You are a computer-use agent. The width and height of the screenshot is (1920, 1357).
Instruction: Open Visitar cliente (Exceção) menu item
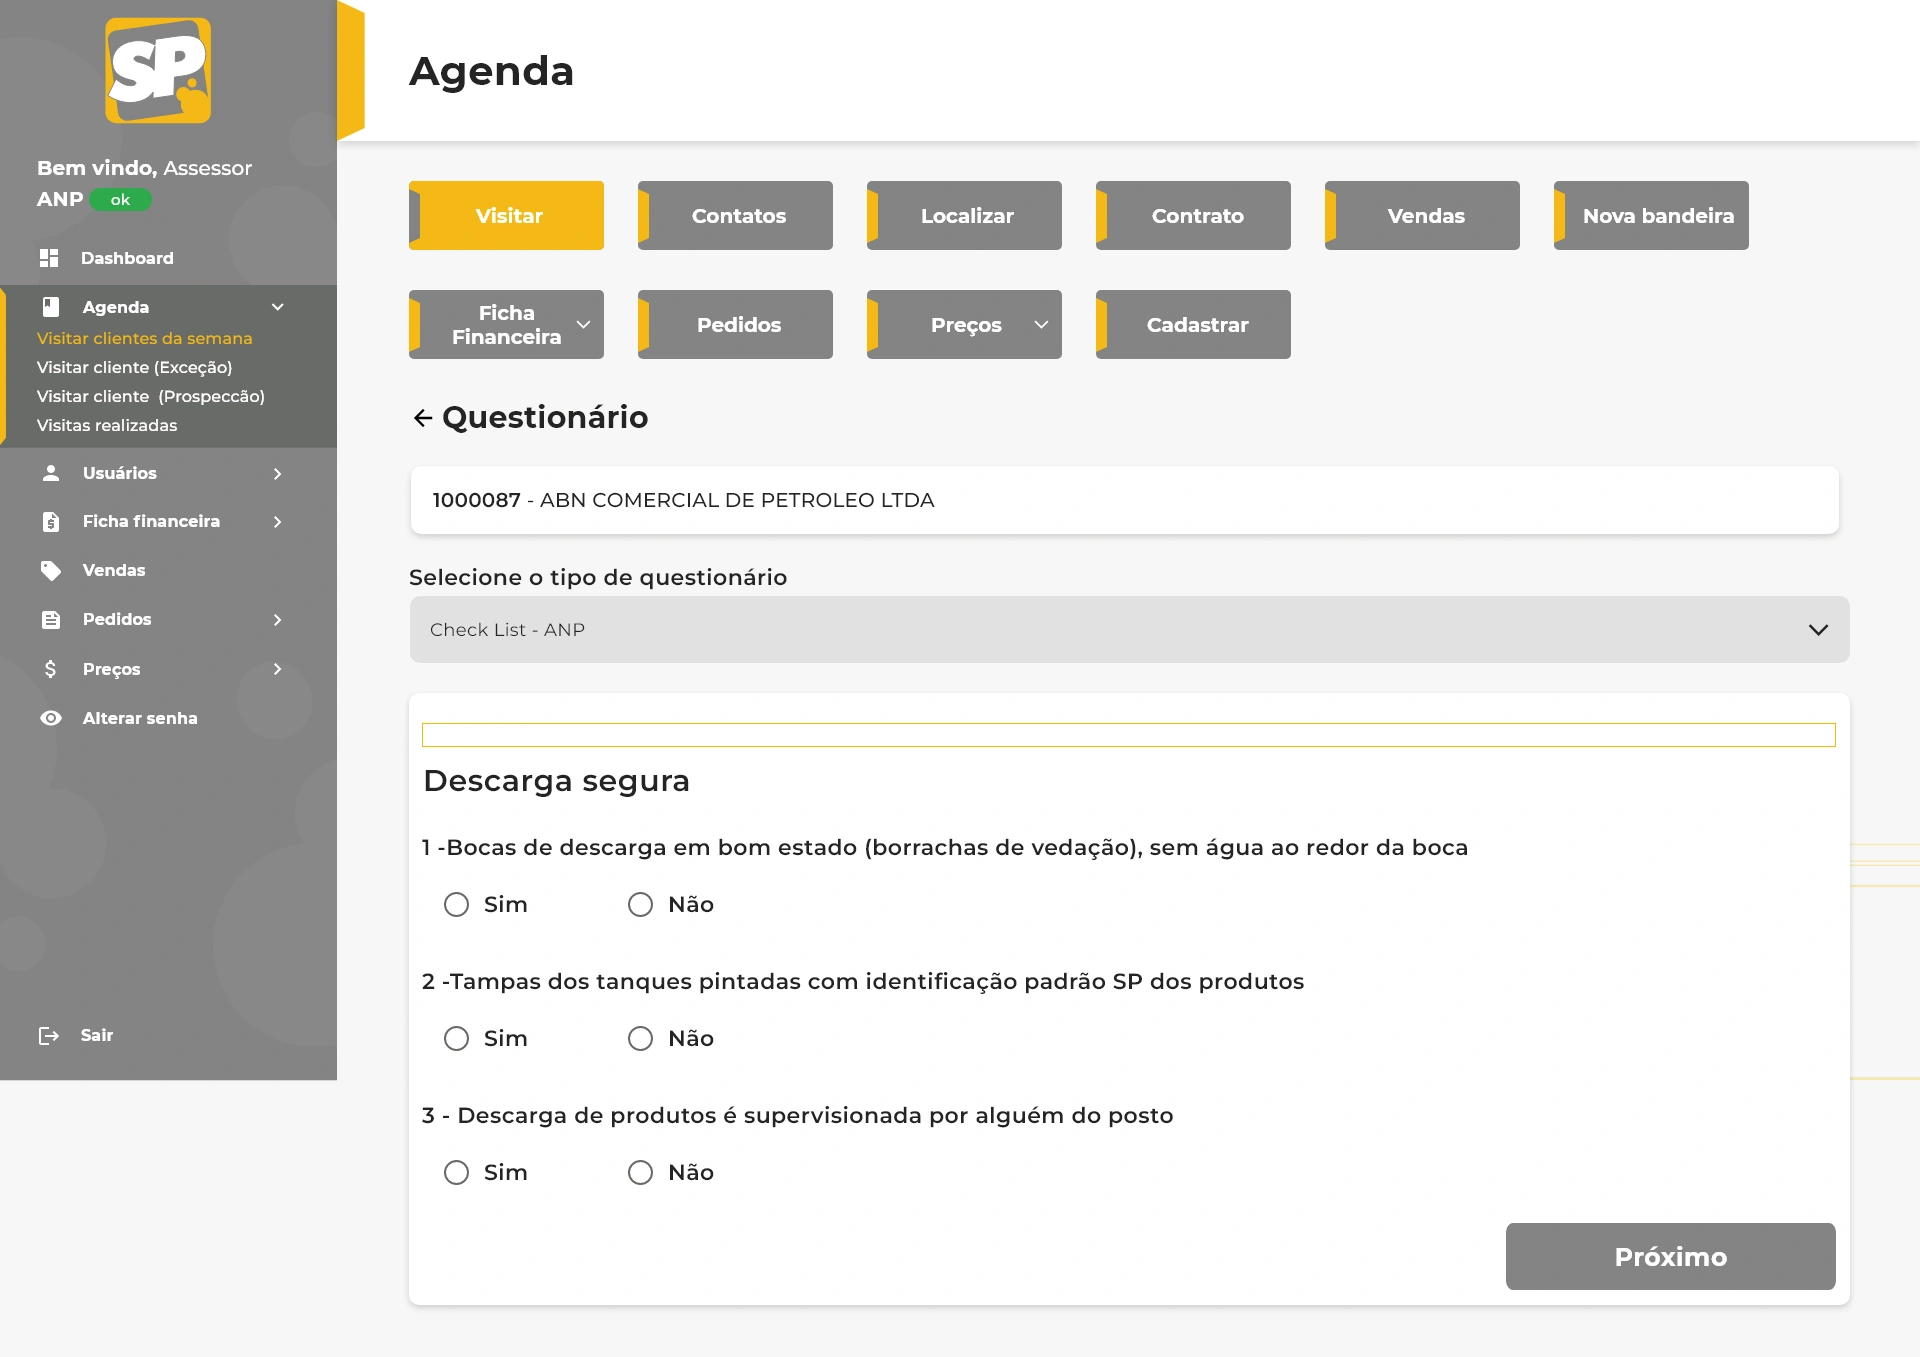click(x=135, y=367)
